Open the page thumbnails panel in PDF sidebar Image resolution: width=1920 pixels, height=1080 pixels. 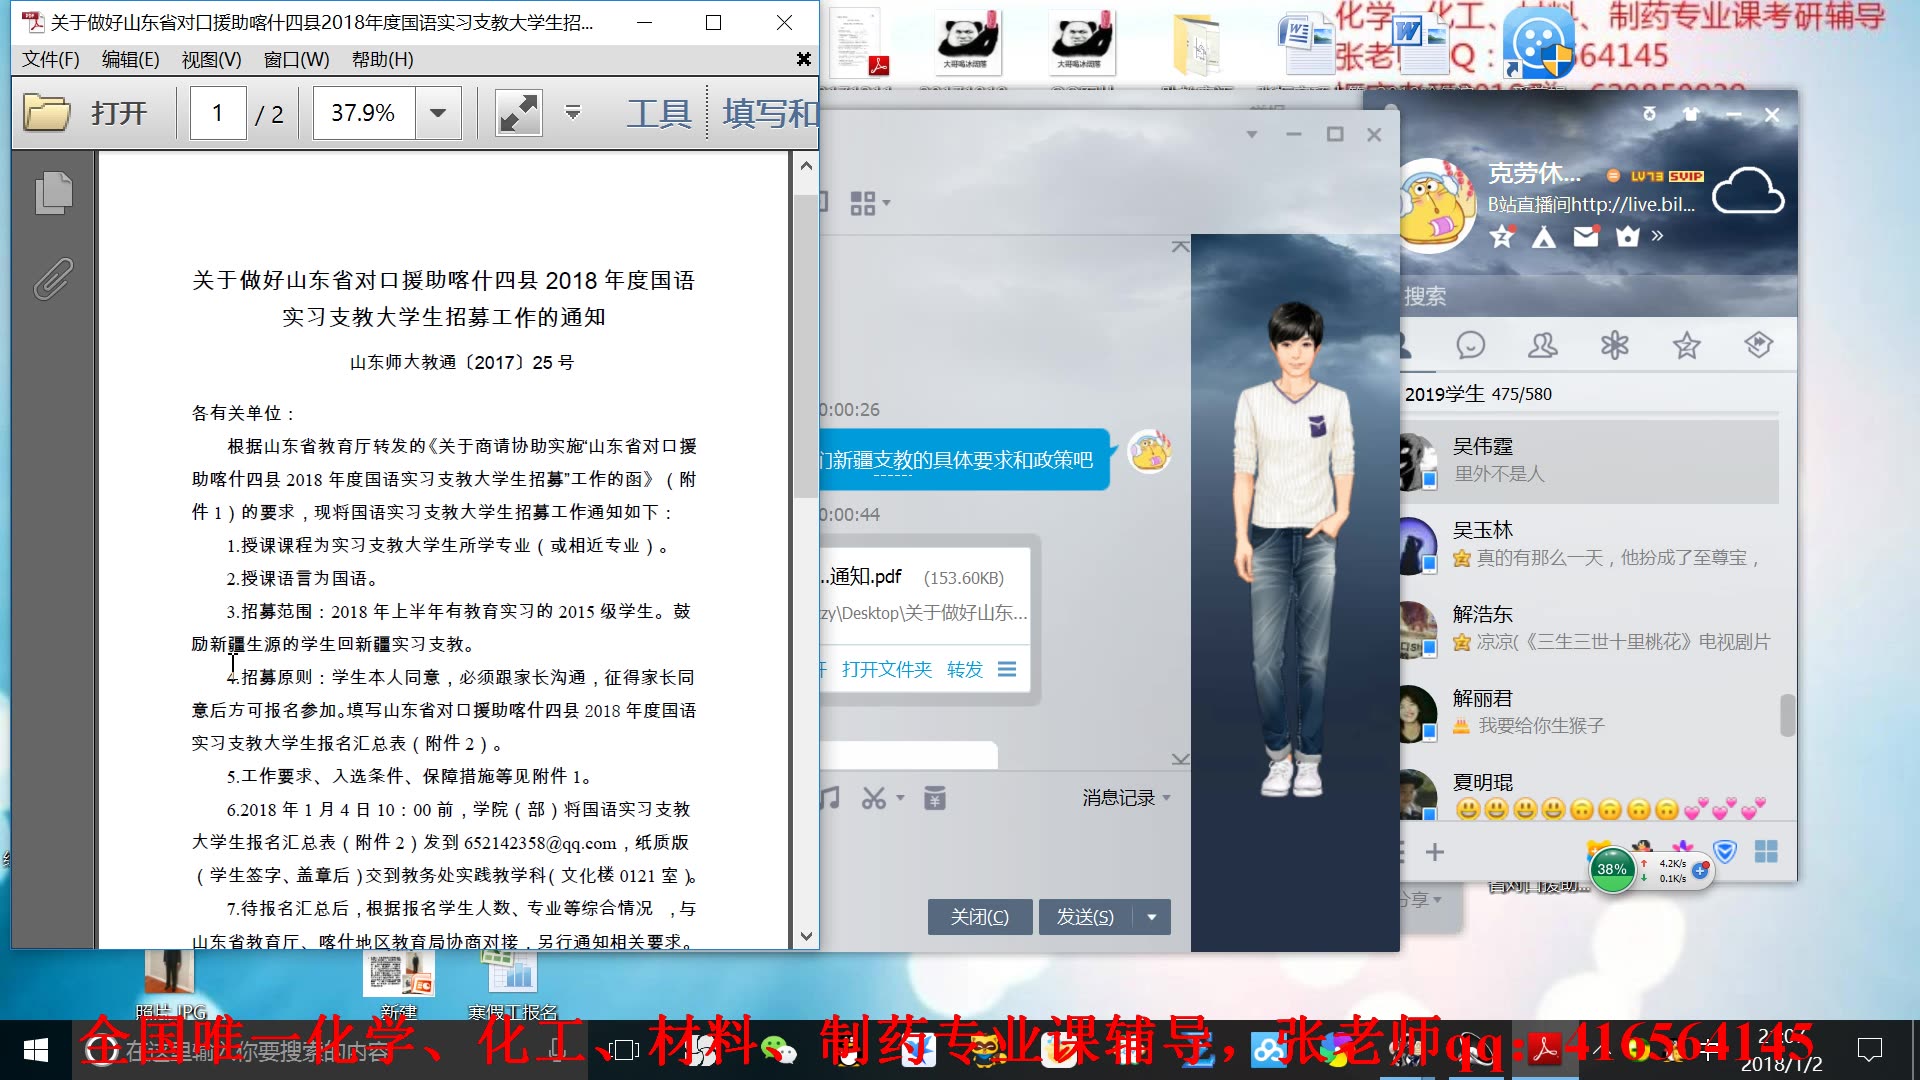(54, 193)
